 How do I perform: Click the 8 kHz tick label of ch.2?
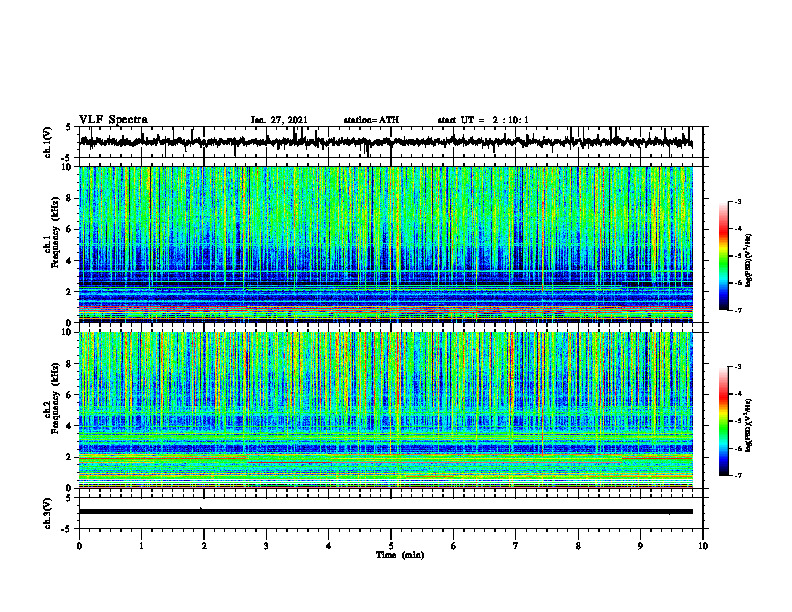pos(70,364)
